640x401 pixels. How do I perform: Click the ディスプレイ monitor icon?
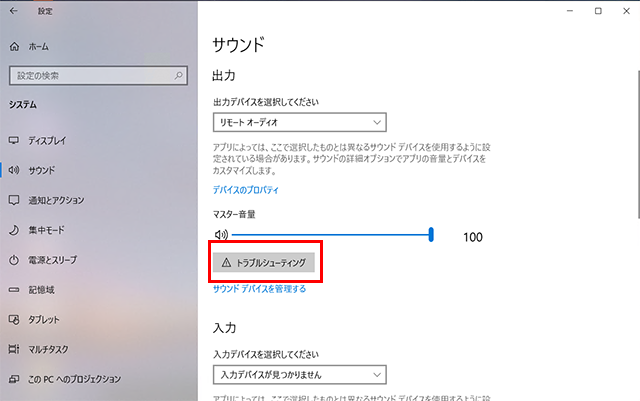pos(14,140)
